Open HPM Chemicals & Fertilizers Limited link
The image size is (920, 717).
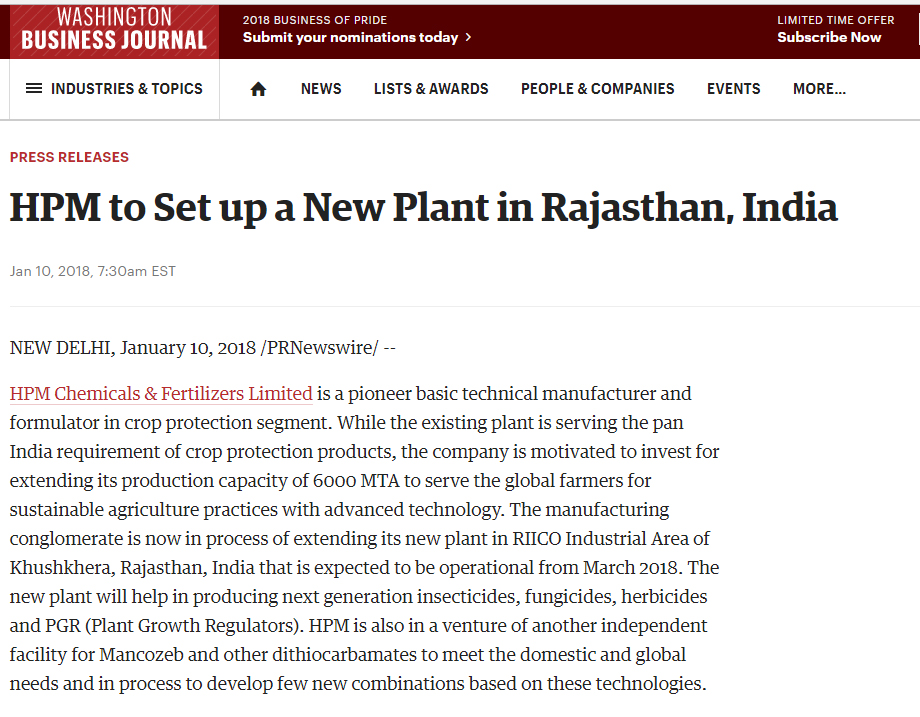(x=161, y=393)
